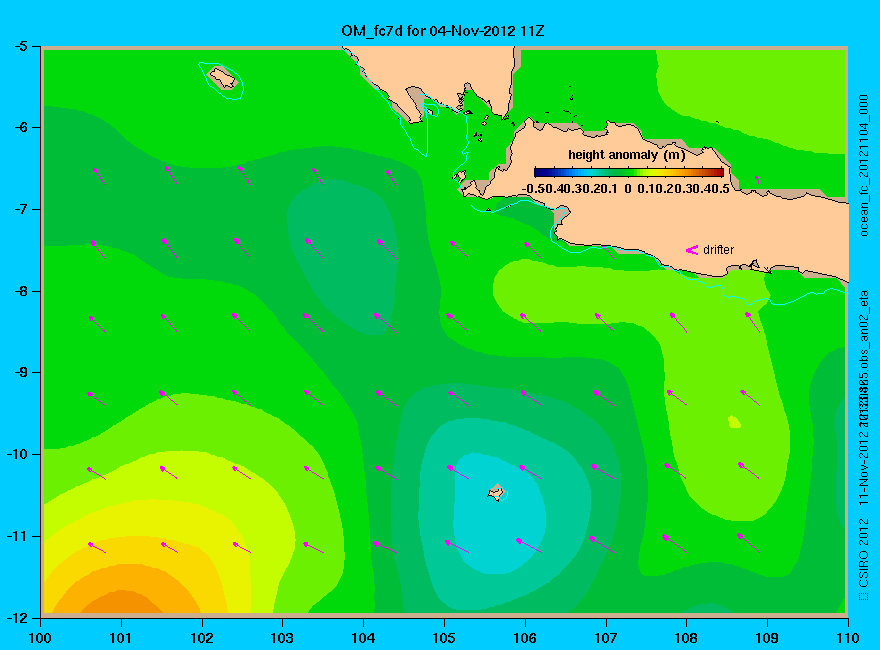
Task: Click the y-axis tick label -11
Action: (16, 536)
